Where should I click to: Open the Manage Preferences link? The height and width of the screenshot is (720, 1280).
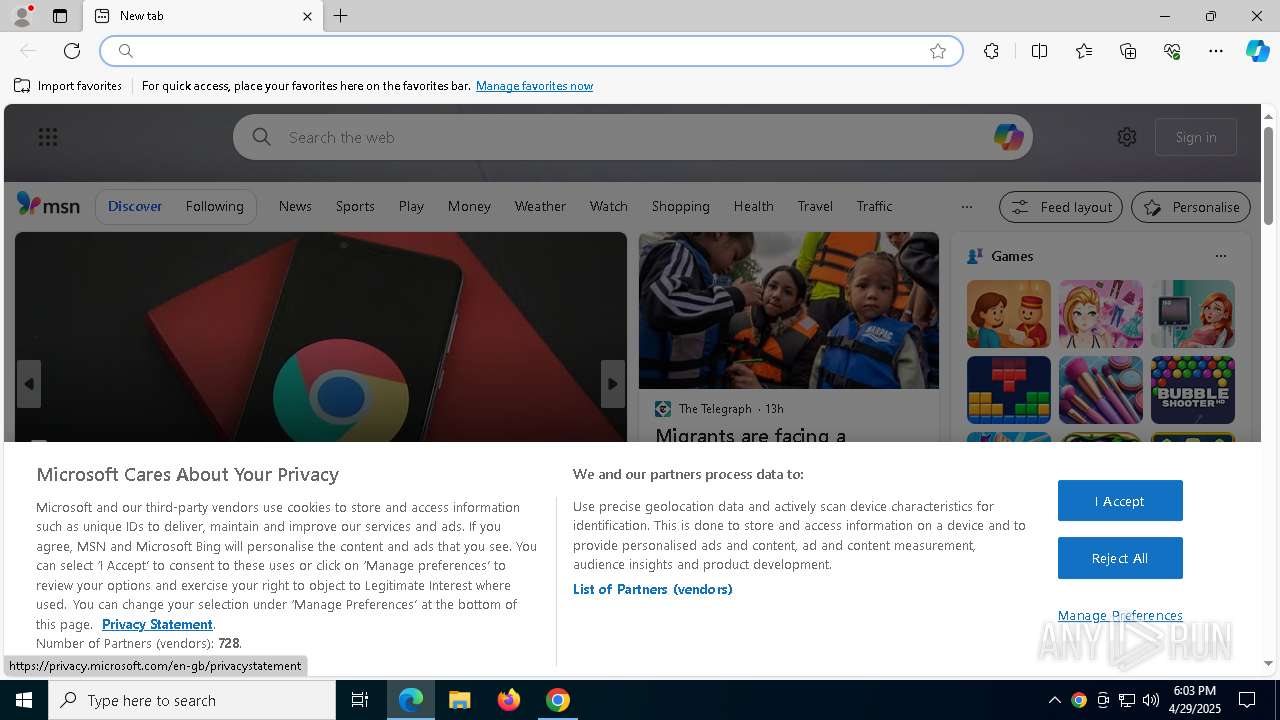click(x=1120, y=616)
